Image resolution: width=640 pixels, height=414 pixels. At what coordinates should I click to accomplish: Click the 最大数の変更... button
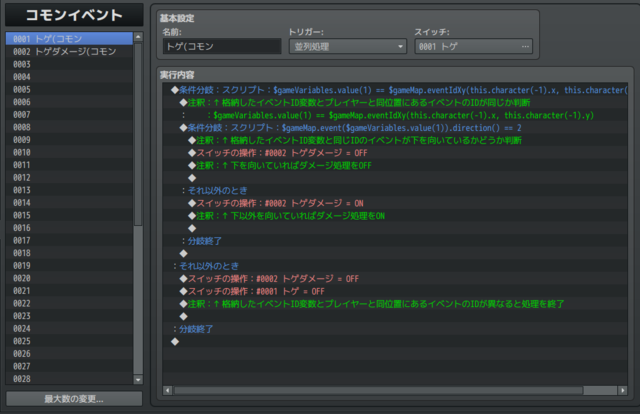[74, 399]
